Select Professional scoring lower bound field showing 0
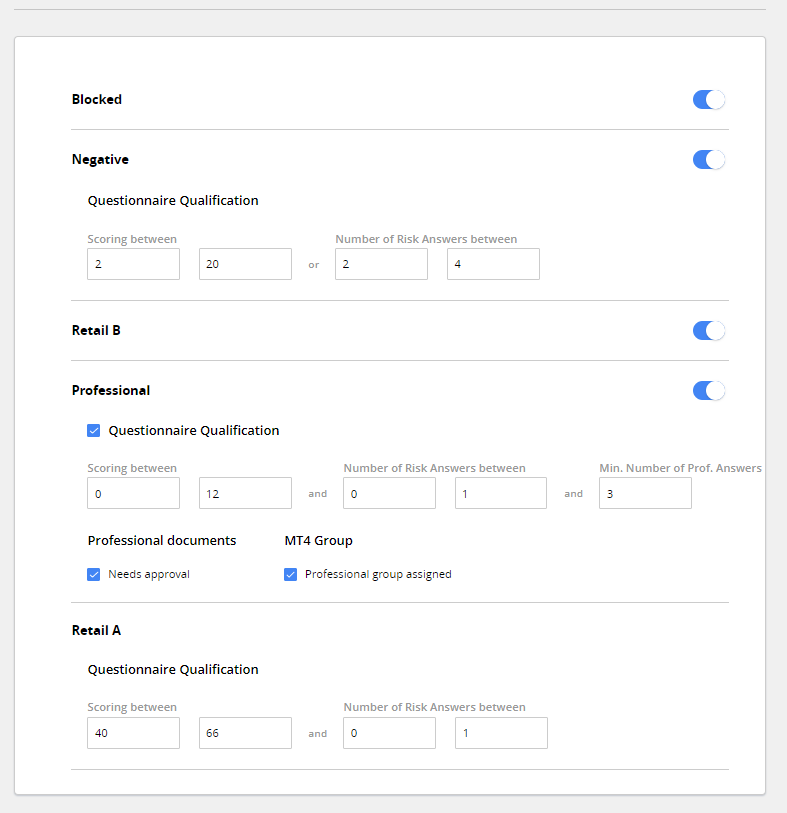The height and width of the screenshot is (813, 787). pyautogui.click(x=133, y=493)
